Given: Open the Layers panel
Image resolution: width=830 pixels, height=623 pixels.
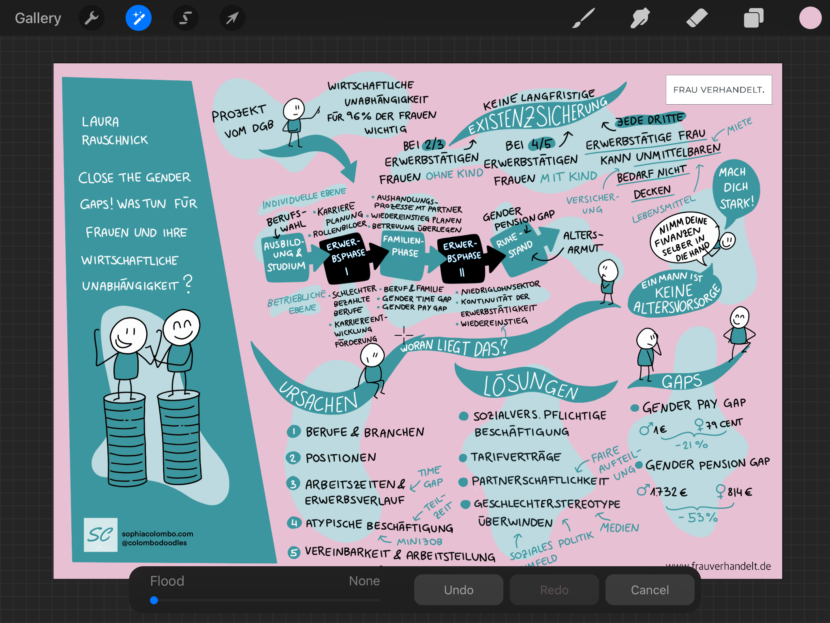Looking at the screenshot, I should click(753, 18).
